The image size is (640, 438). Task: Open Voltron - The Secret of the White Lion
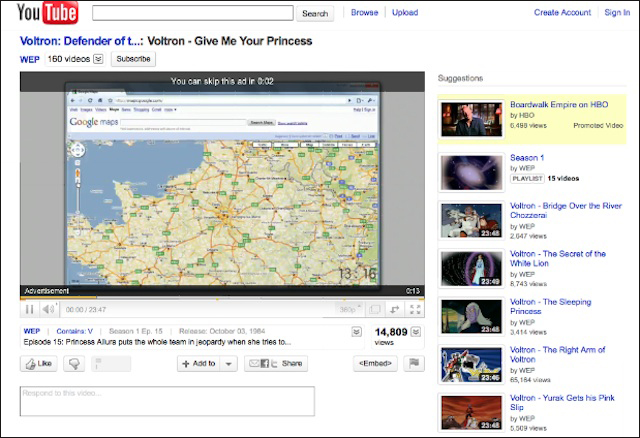pyautogui.click(x=558, y=258)
